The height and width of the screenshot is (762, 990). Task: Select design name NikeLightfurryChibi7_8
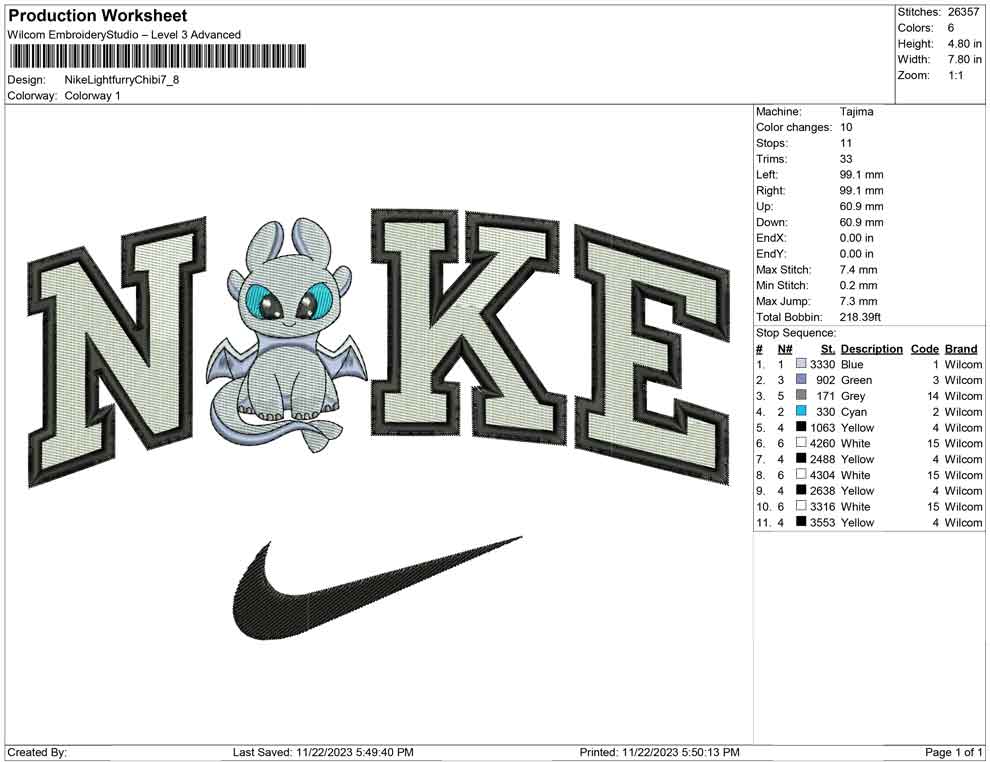click(122, 80)
